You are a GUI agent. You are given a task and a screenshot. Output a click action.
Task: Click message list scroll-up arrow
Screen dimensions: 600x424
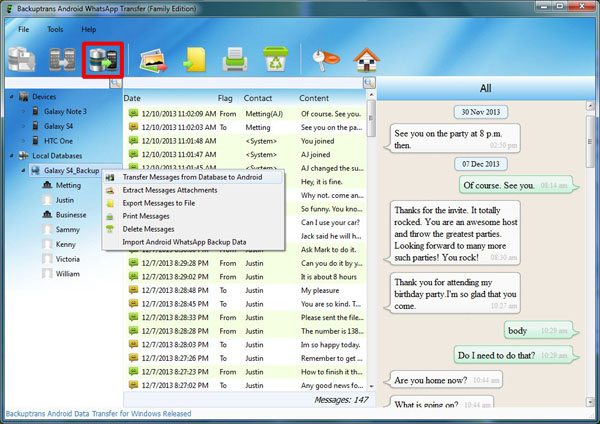(371, 95)
